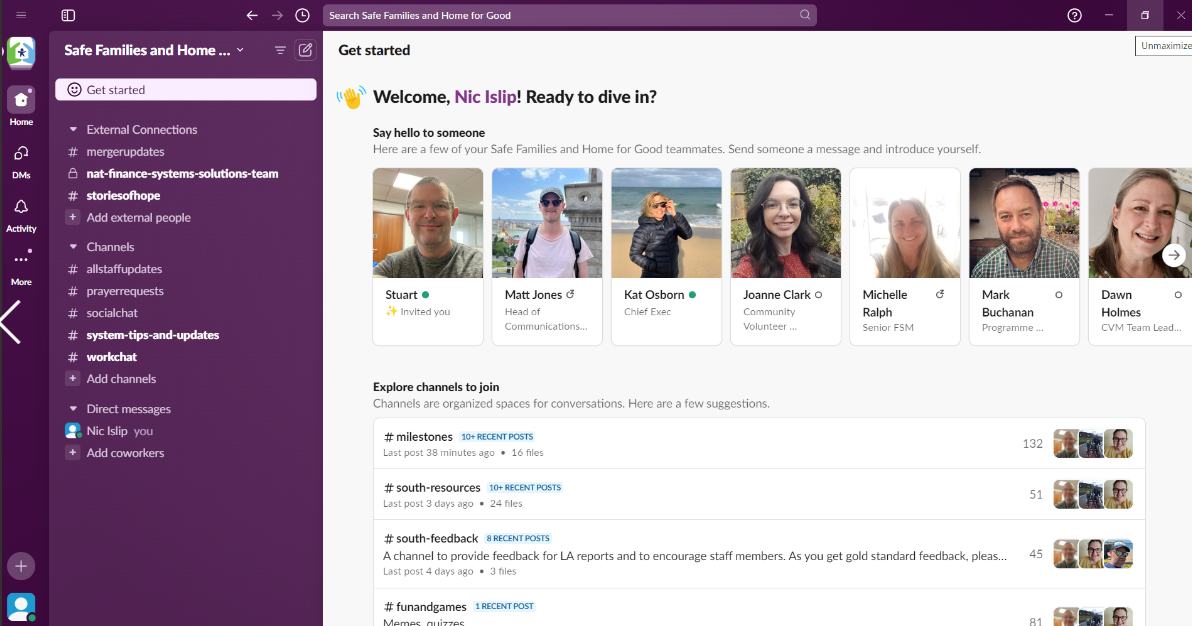1192x626 pixels.
Task: Click the Help question mark icon
Action: pyautogui.click(x=1075, y=15)
